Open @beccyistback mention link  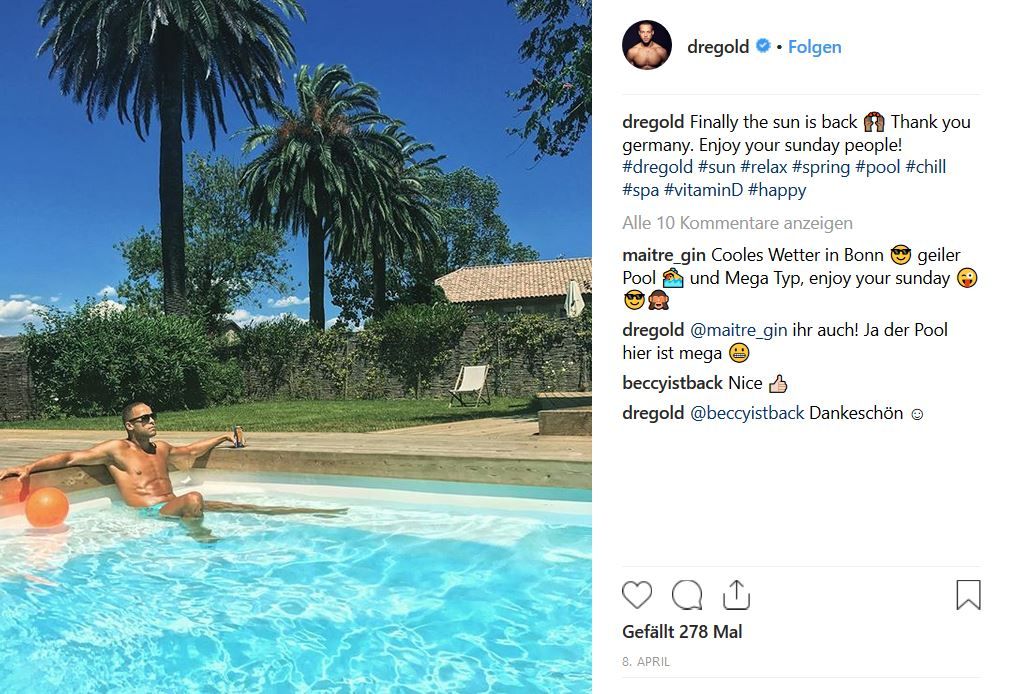[x=747, y=413]
